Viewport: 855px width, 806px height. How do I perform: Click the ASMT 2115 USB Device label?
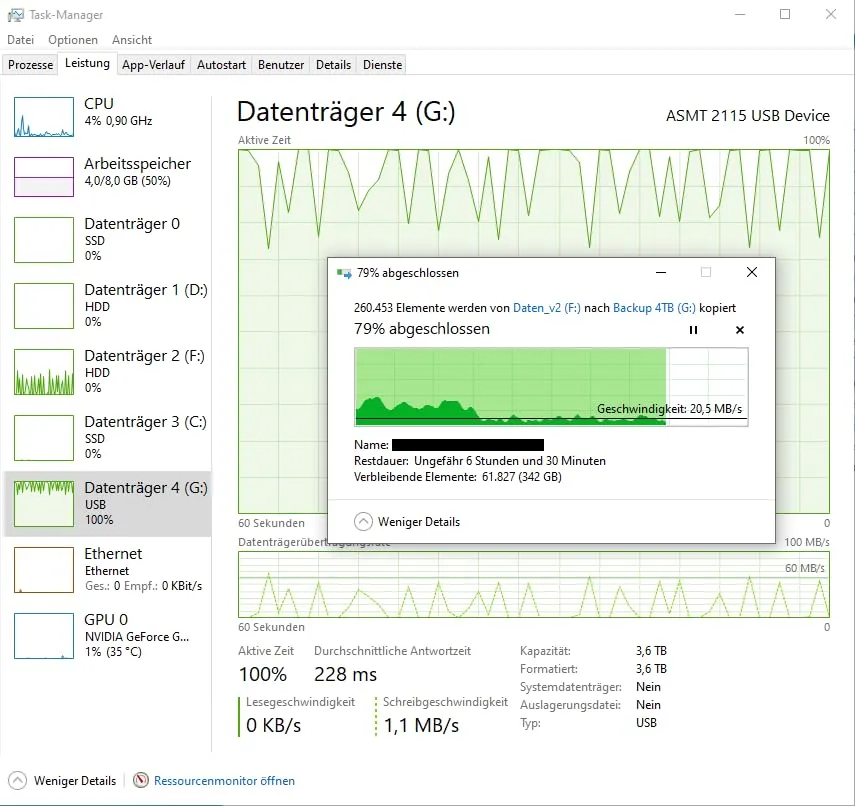748,116
